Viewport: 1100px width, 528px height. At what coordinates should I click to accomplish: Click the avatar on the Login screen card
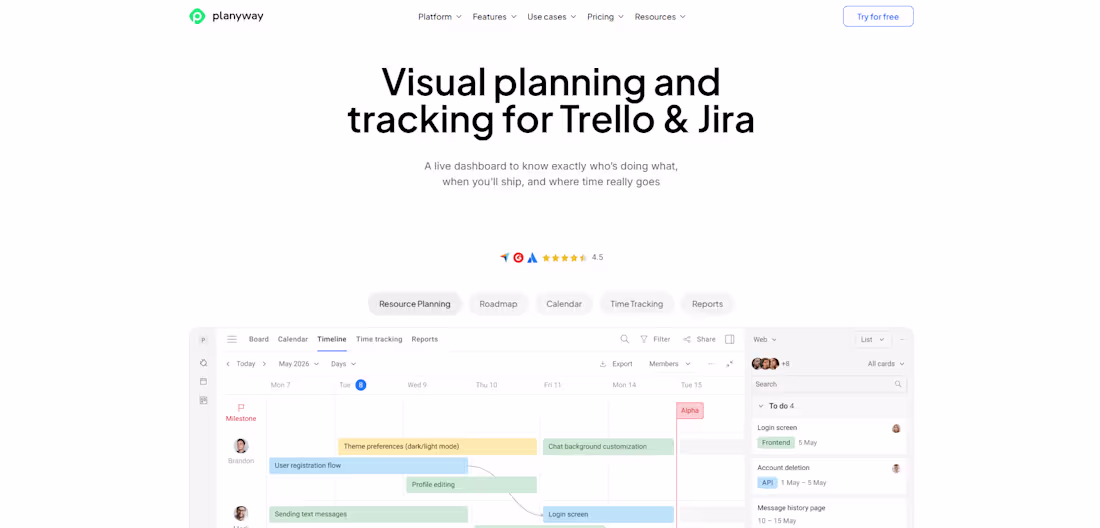pos(896,428)
